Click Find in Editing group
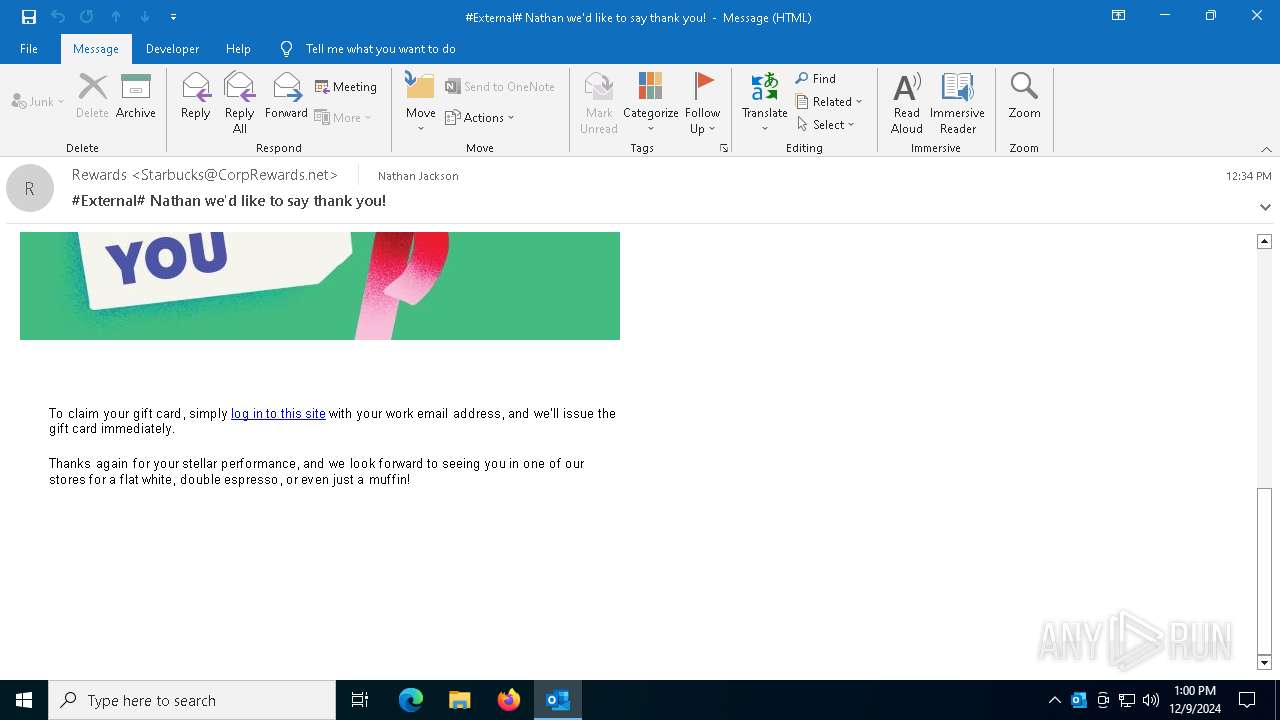Viewport: 1280px width, 720px height. (816, 78)
